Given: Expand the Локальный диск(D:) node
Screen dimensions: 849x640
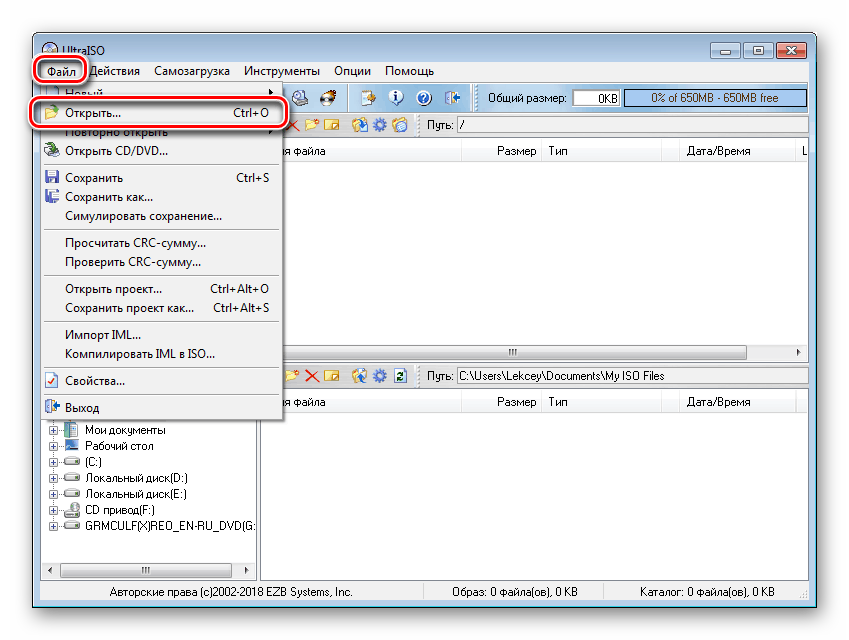Looking at the screenshot, I should (x=53, y=478).
